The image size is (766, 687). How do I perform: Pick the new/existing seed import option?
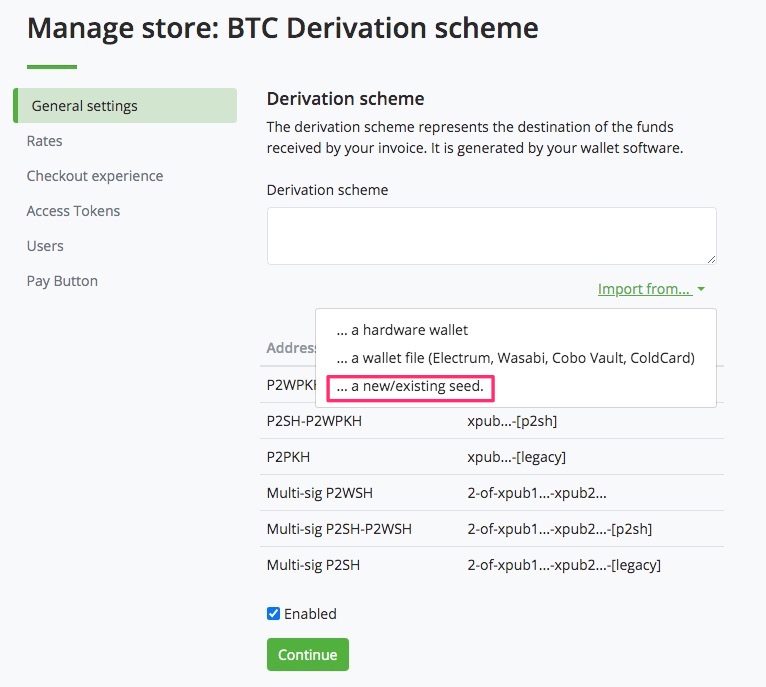click(x=410, y=386)
